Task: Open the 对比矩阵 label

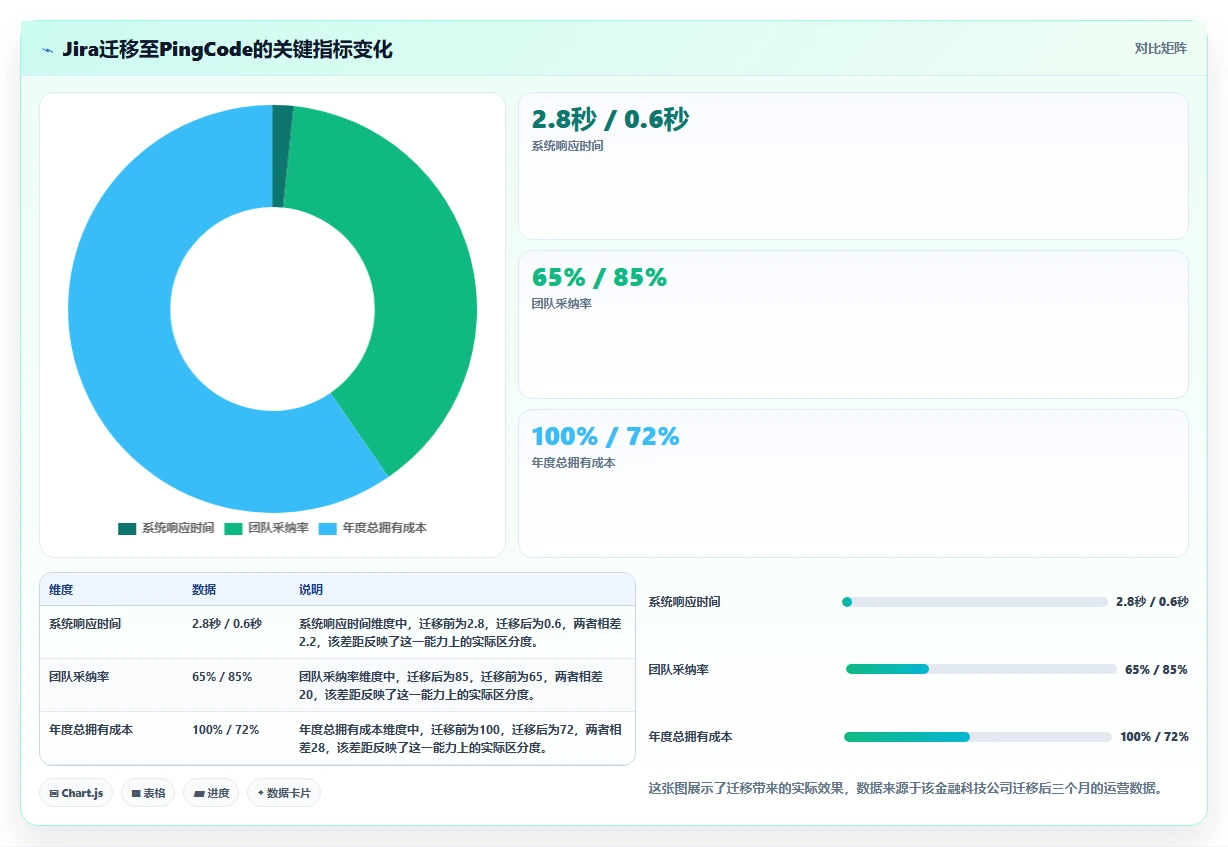Action: (1161, 48)
